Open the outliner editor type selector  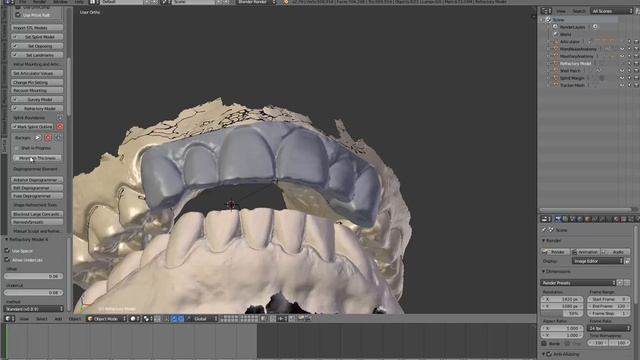[546, 11]
